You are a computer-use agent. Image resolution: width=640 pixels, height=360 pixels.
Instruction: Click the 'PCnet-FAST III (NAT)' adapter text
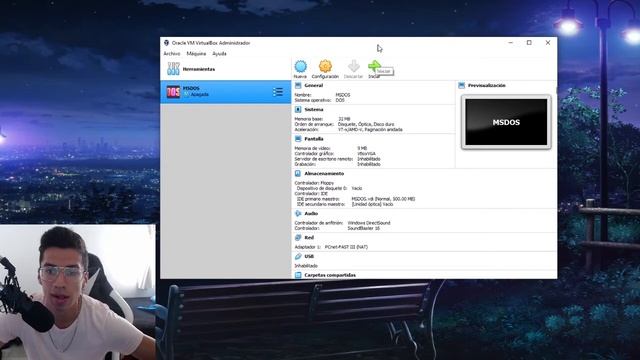346,247
